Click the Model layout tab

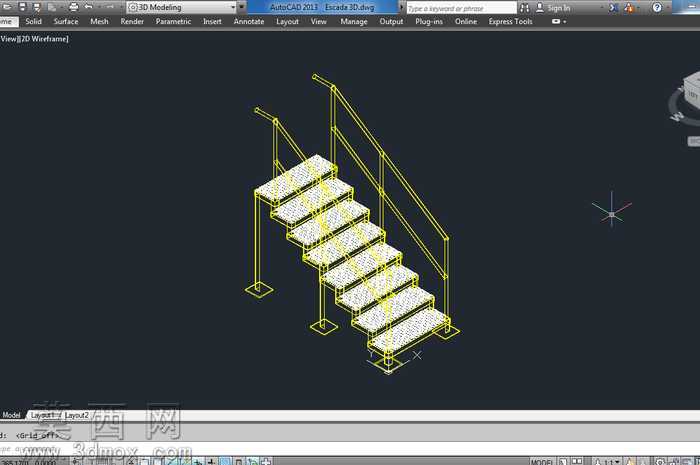(11, 415)
